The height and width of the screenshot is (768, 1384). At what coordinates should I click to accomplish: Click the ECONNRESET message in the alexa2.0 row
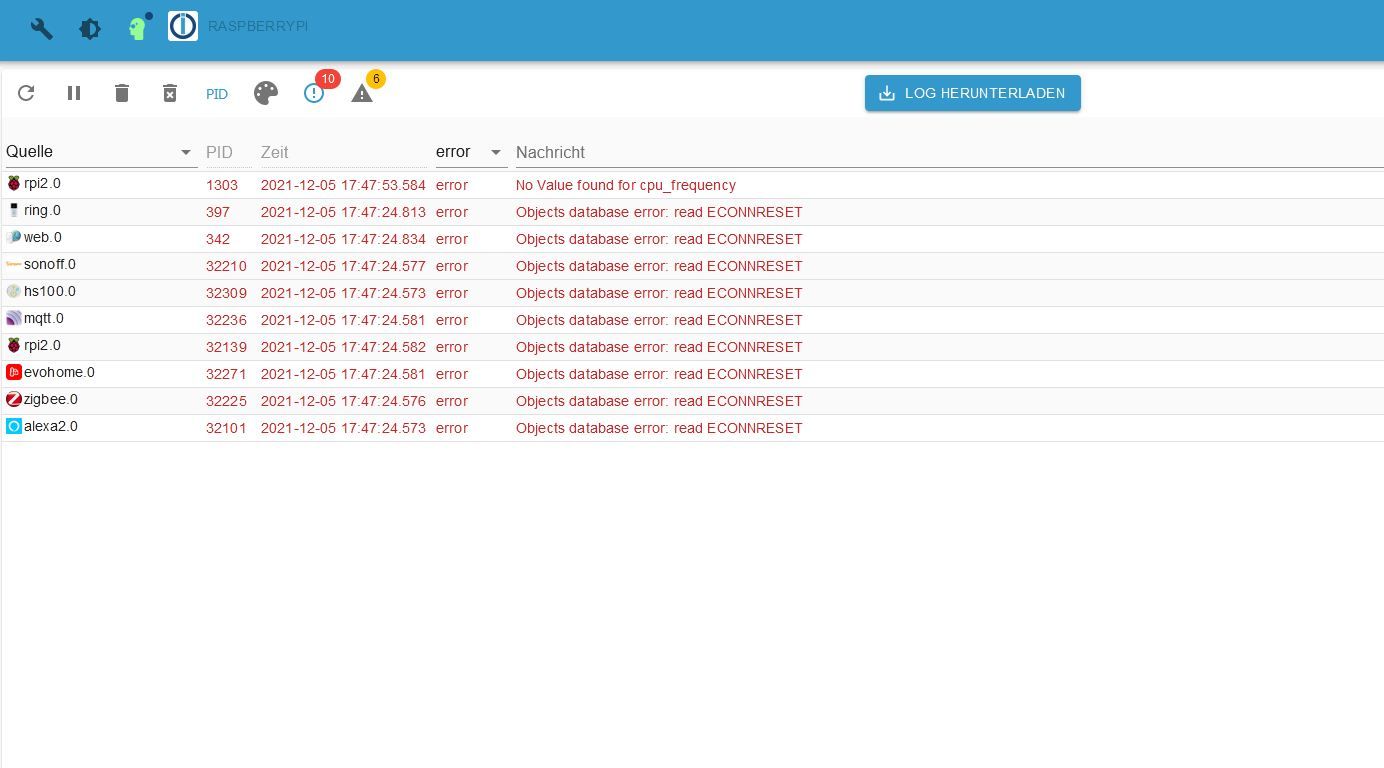(659, 428)
